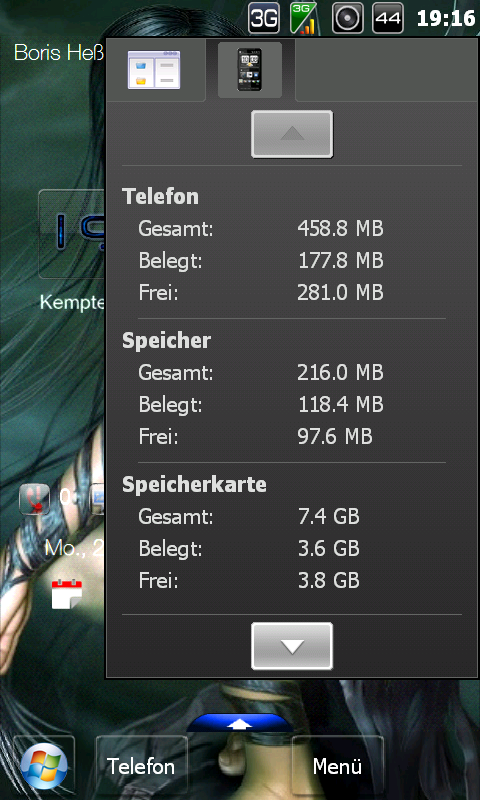Open the Menü softkey
Viewport: 480px width, 800px height.
(x=337, y=766)
